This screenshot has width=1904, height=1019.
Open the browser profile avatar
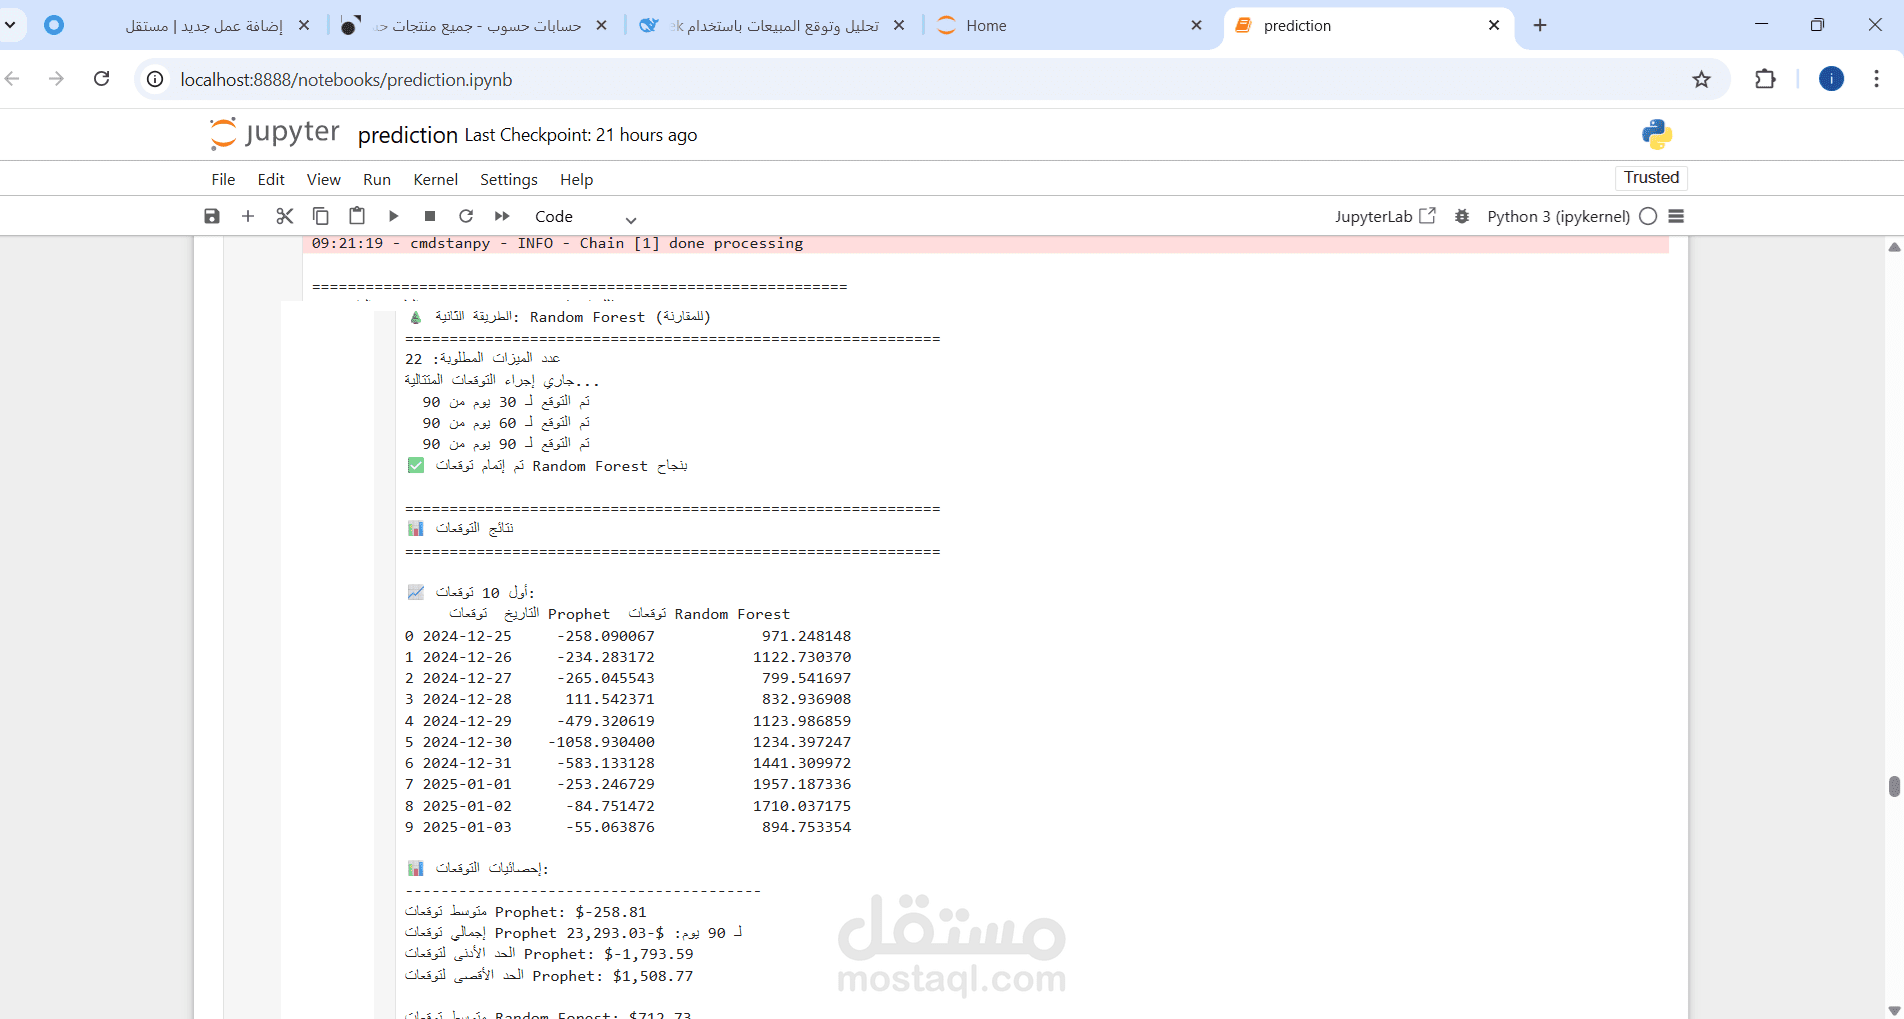click(1831, 79)
